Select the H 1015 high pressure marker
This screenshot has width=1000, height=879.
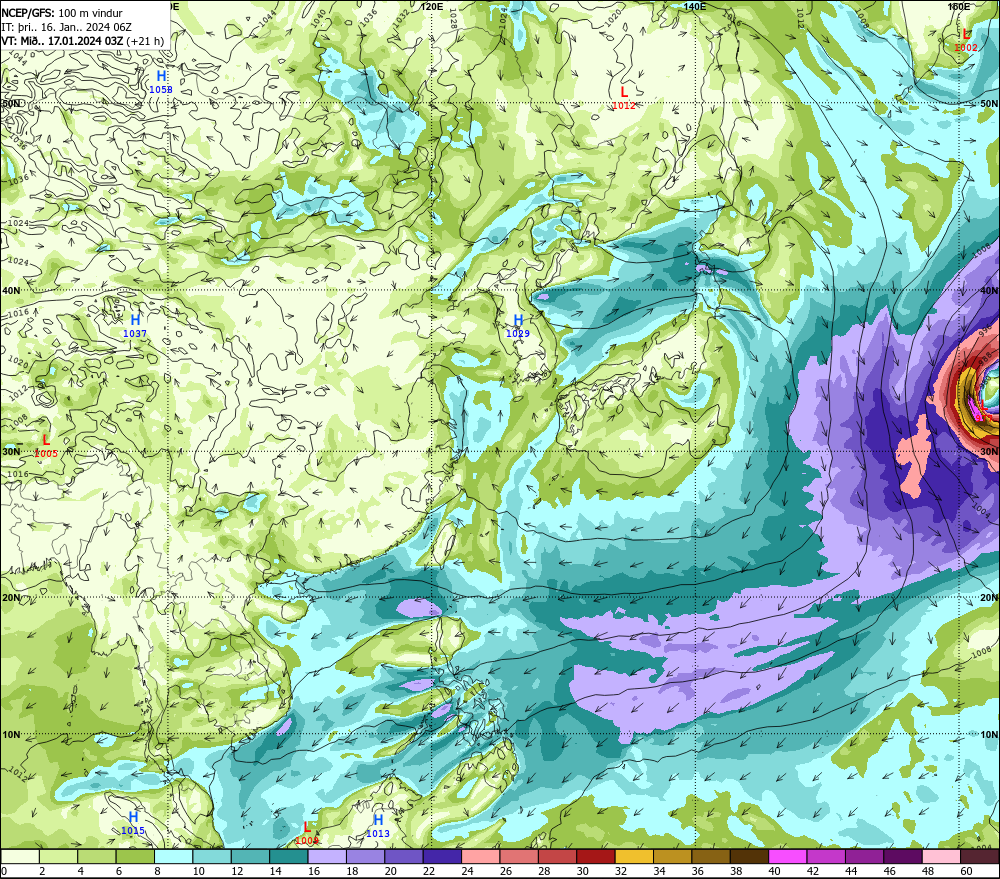coord(133,822)
